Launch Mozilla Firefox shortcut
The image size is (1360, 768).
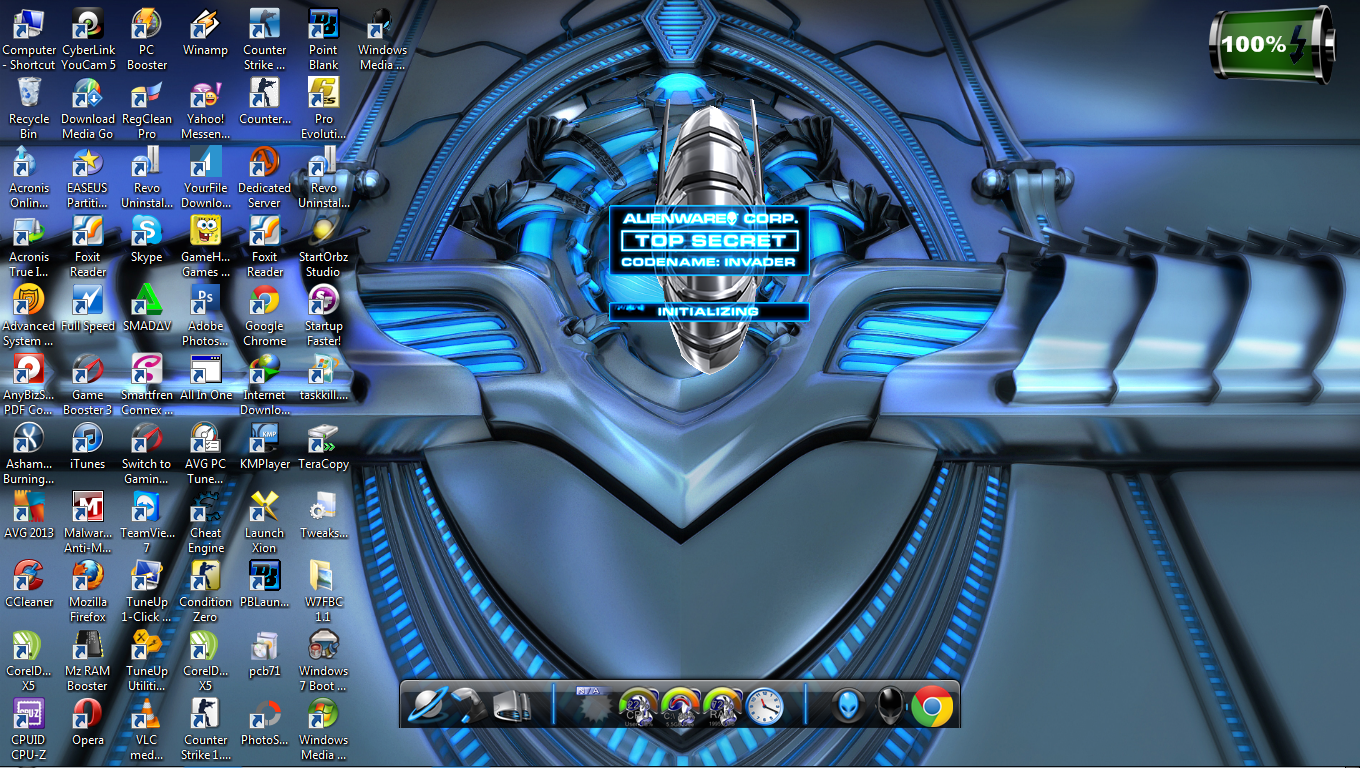point(88,591)
